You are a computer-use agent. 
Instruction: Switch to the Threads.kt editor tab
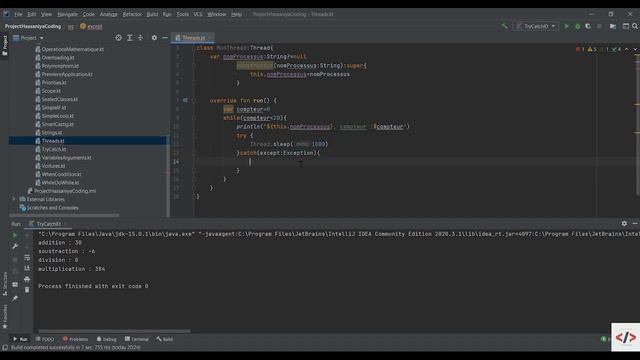[x=193, y=38]
